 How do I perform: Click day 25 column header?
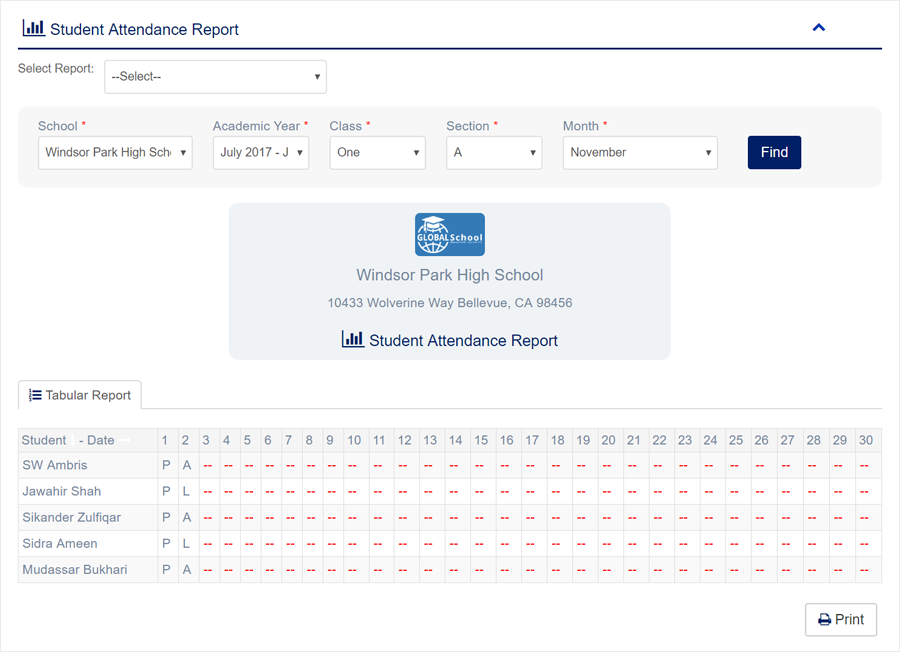pyautogui.click(x=736, y=440)
